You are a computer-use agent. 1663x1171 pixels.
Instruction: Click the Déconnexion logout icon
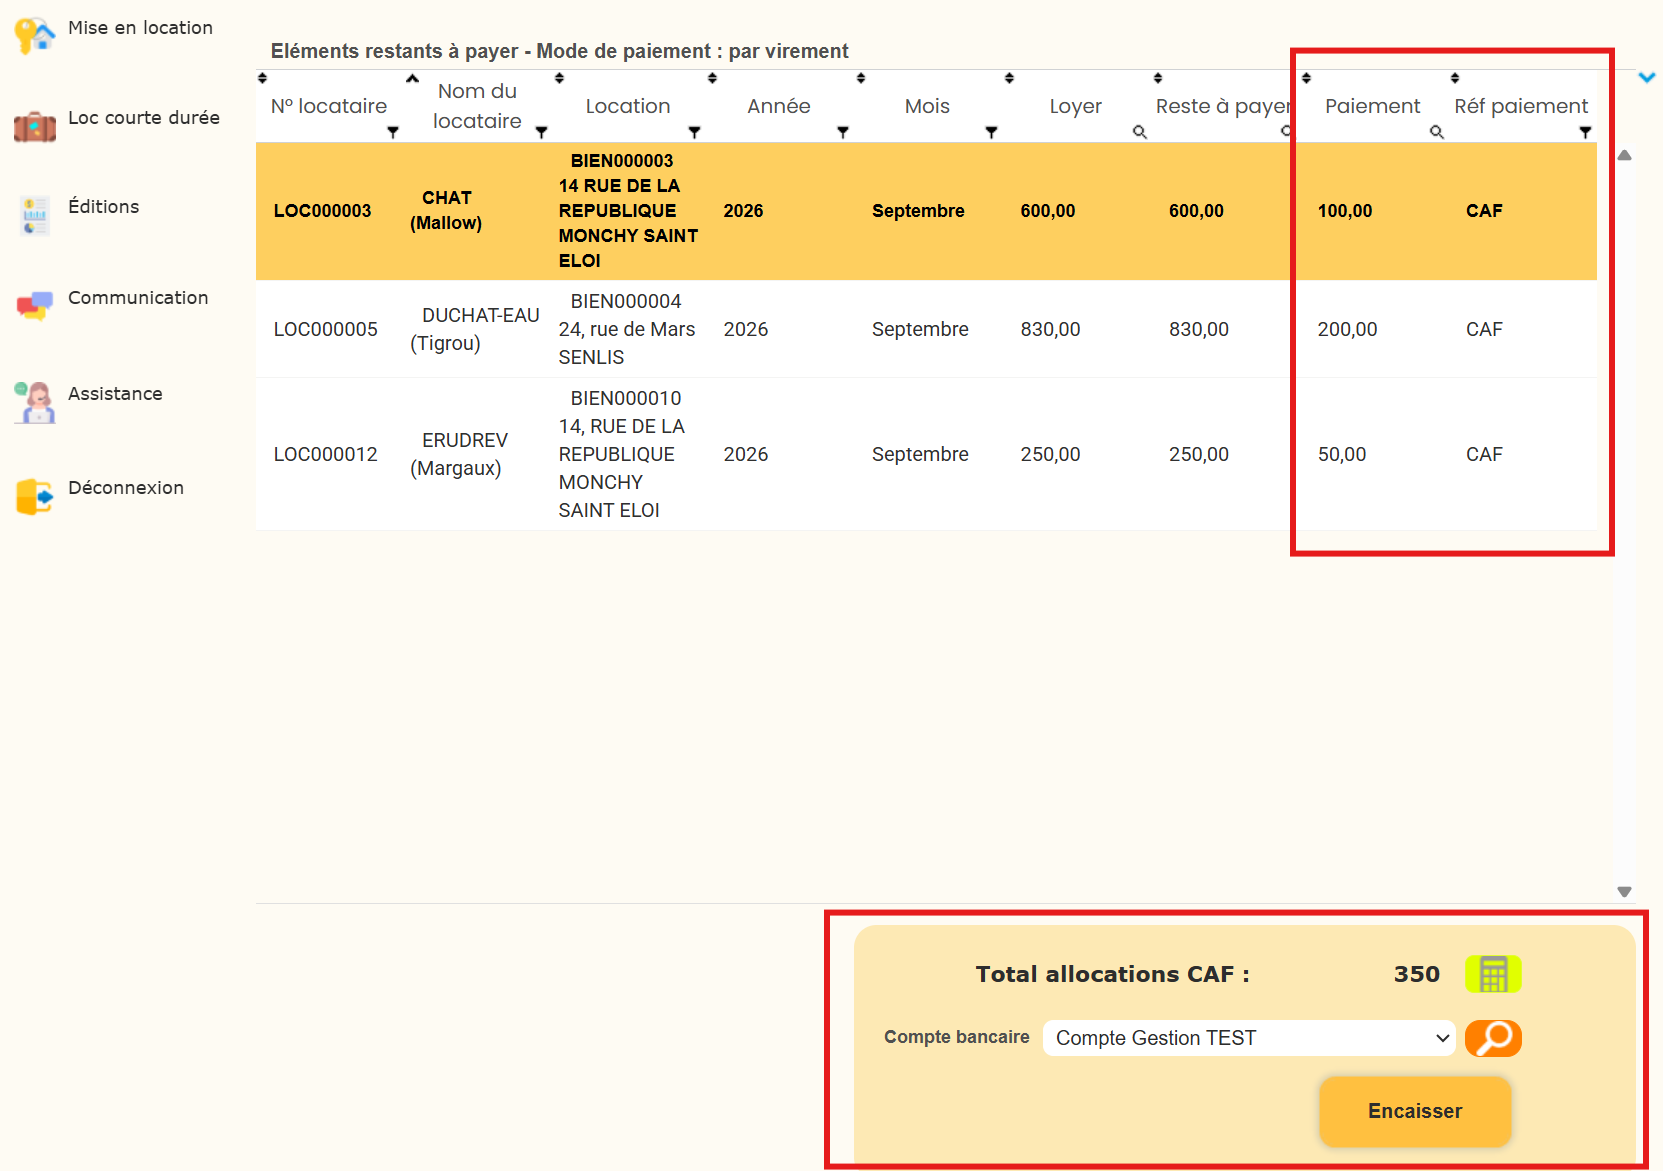point(35,496)
